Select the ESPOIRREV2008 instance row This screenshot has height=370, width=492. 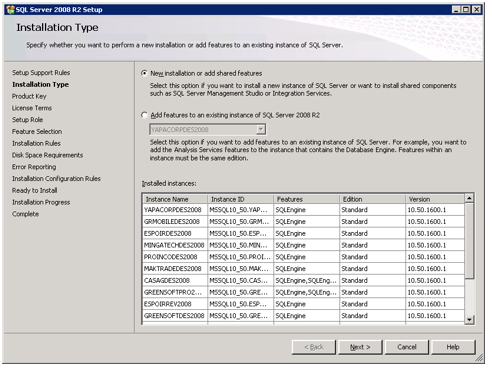[x=303, y=304]
